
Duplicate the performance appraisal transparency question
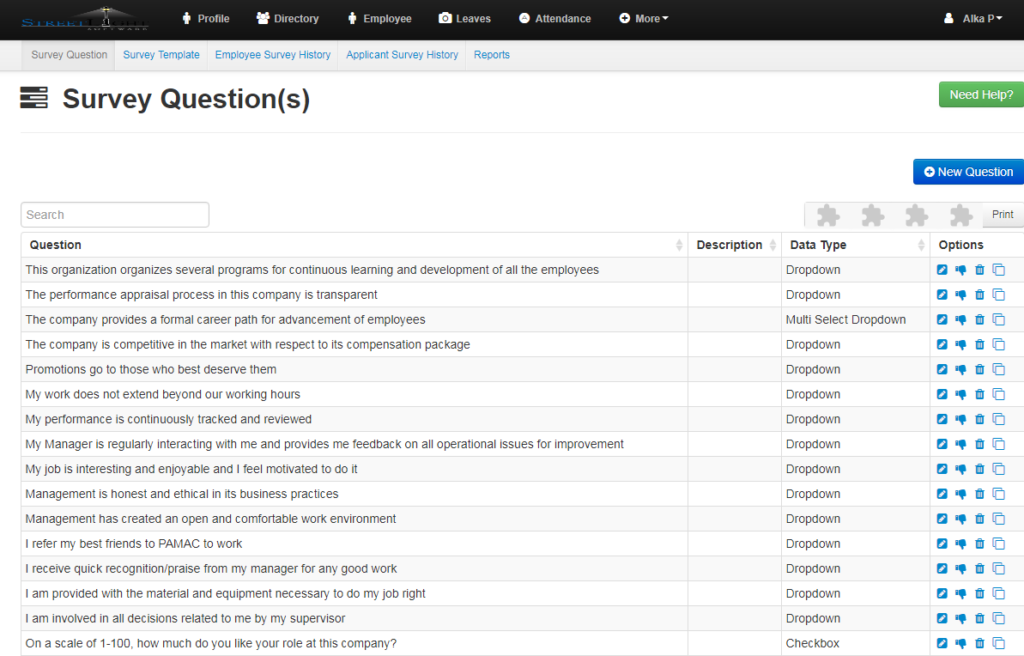(999, 294)
